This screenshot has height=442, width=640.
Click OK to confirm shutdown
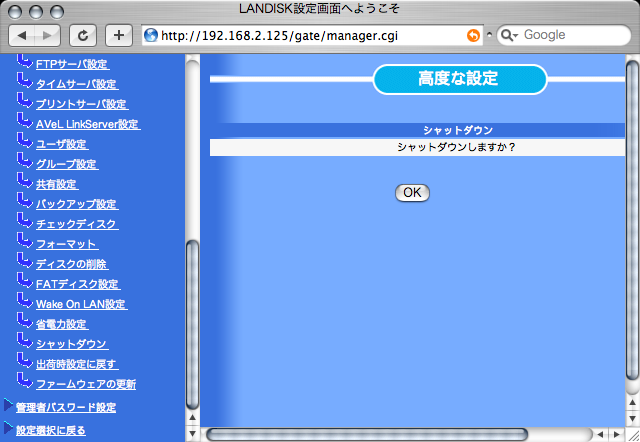point(412,193)
